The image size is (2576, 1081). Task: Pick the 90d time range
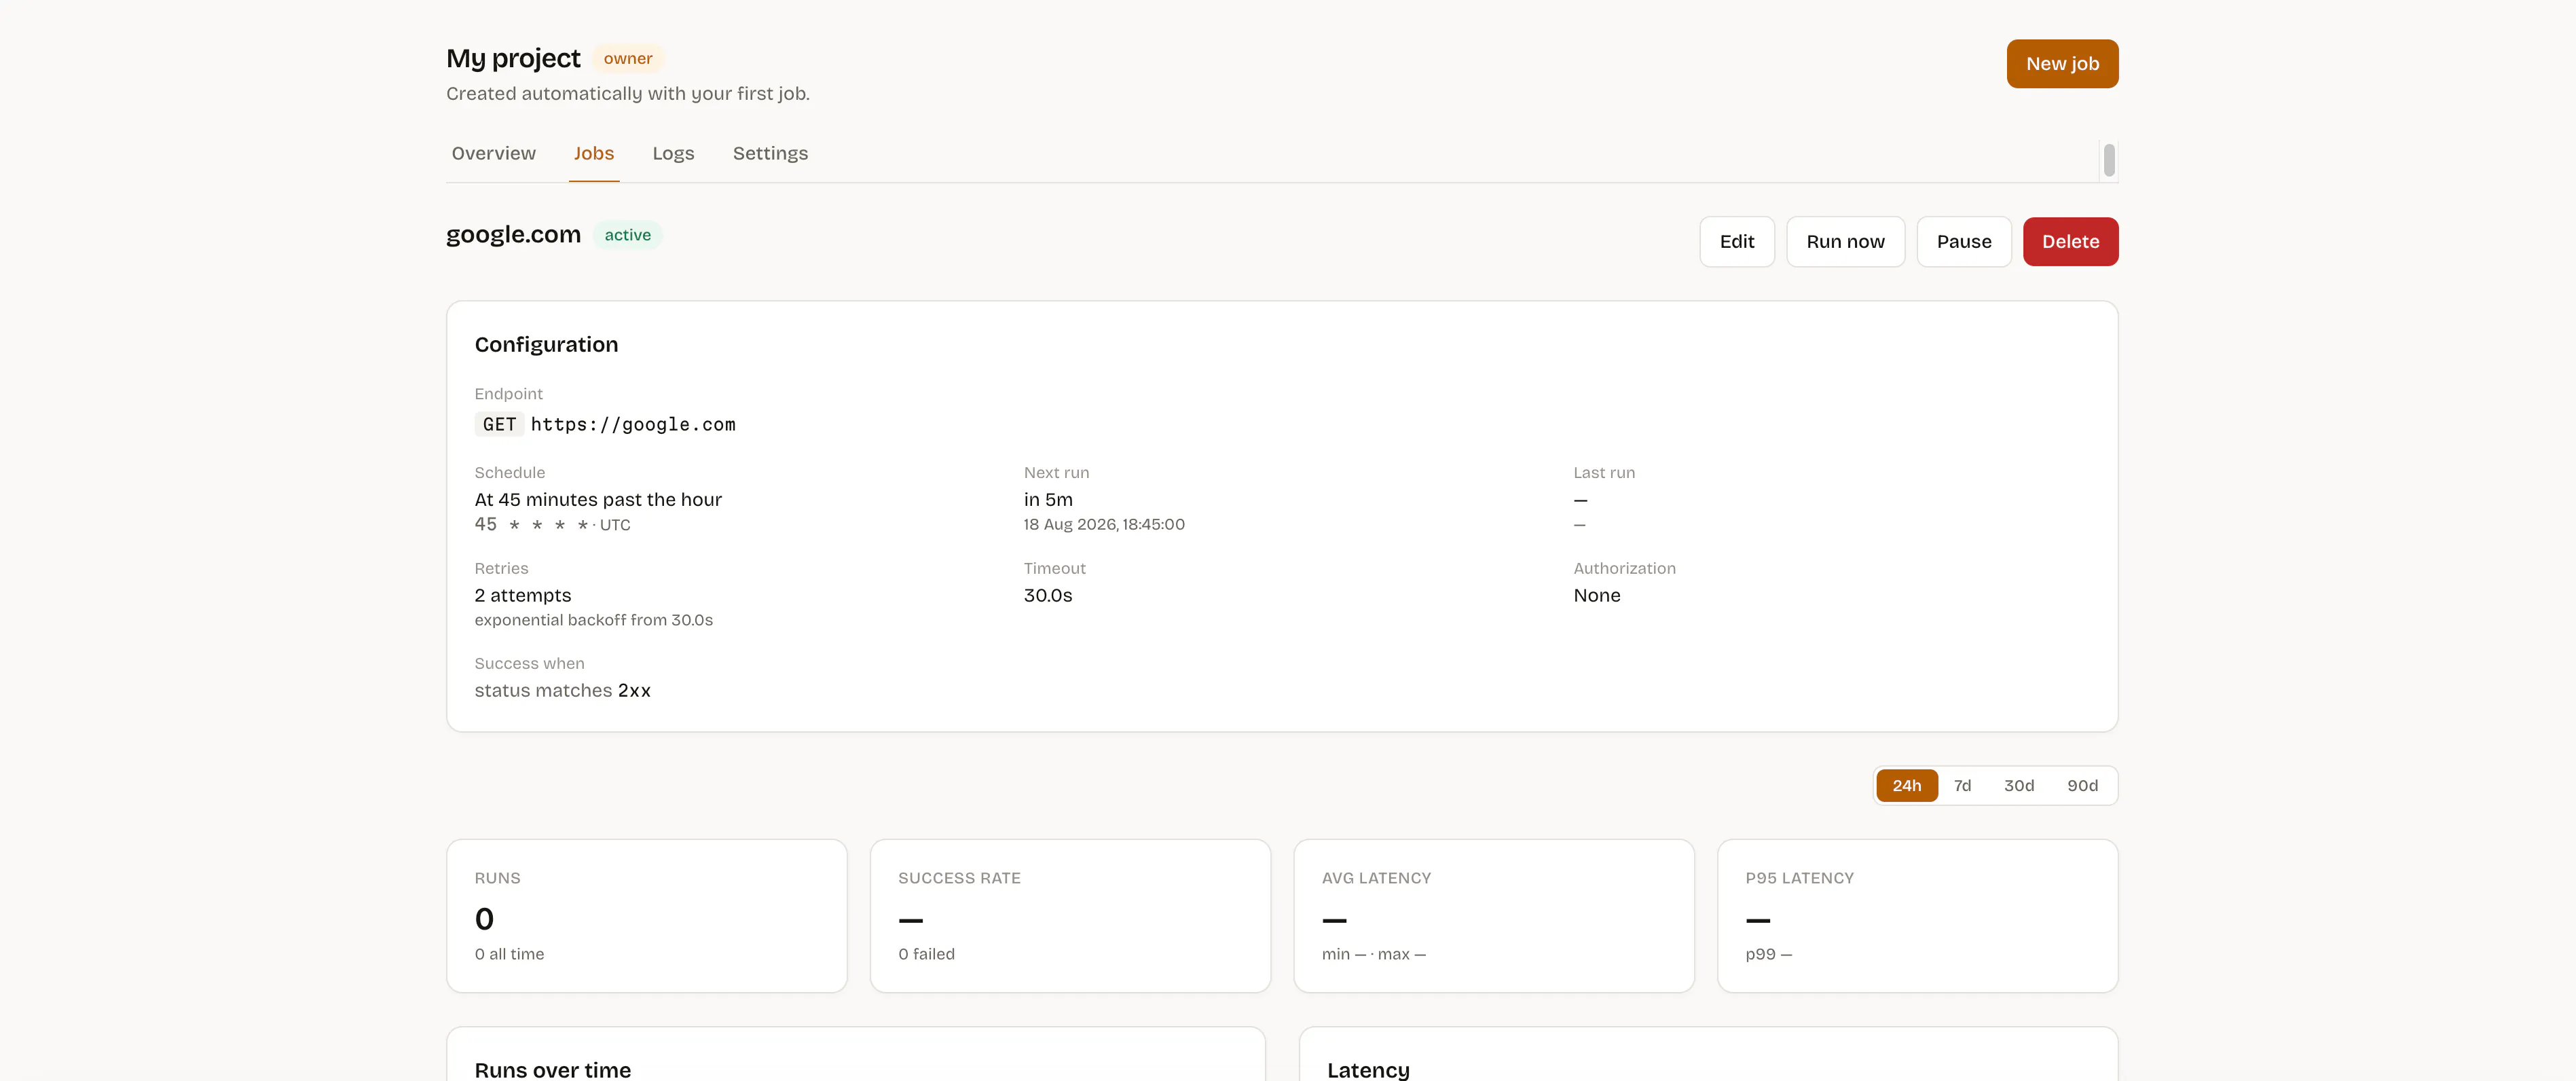pos(2082,786)
